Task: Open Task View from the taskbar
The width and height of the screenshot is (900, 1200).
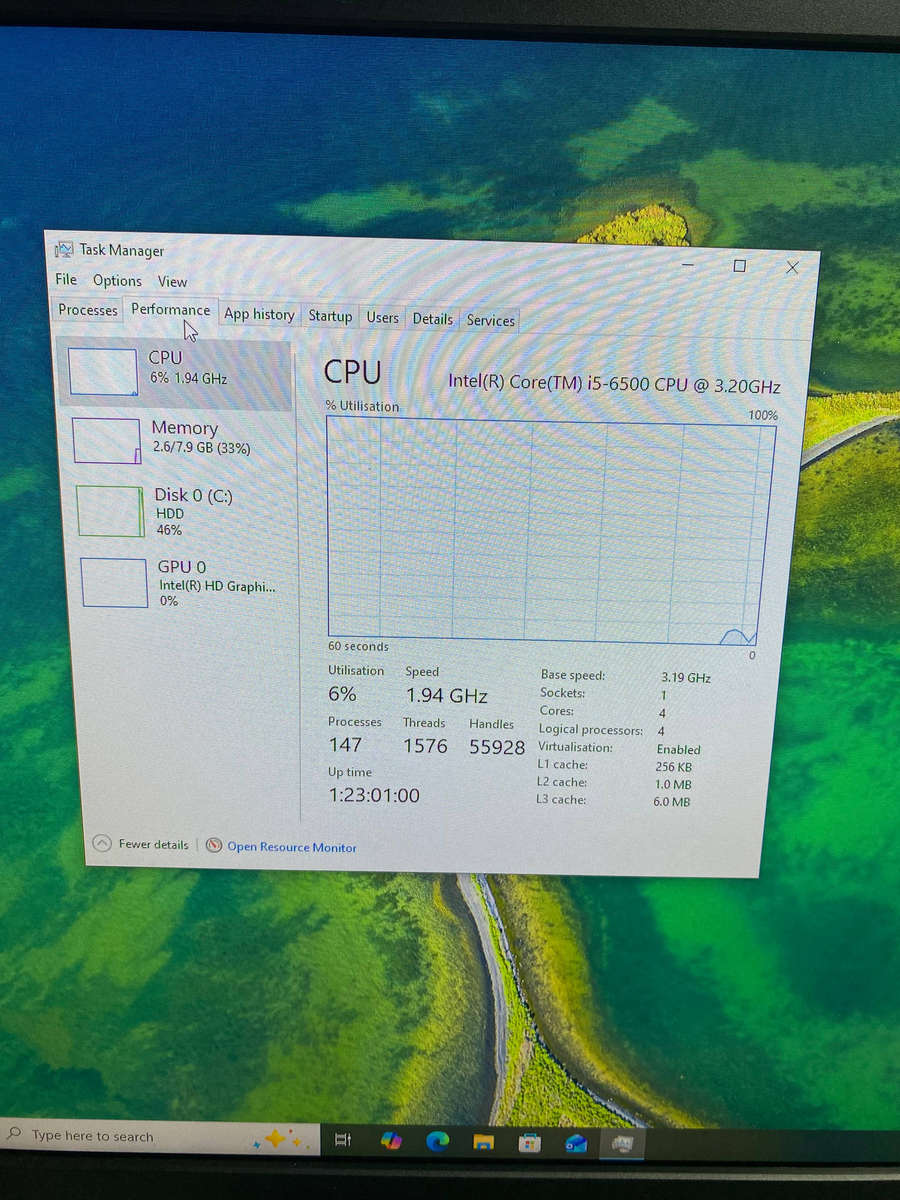Action: point(343,1140)
